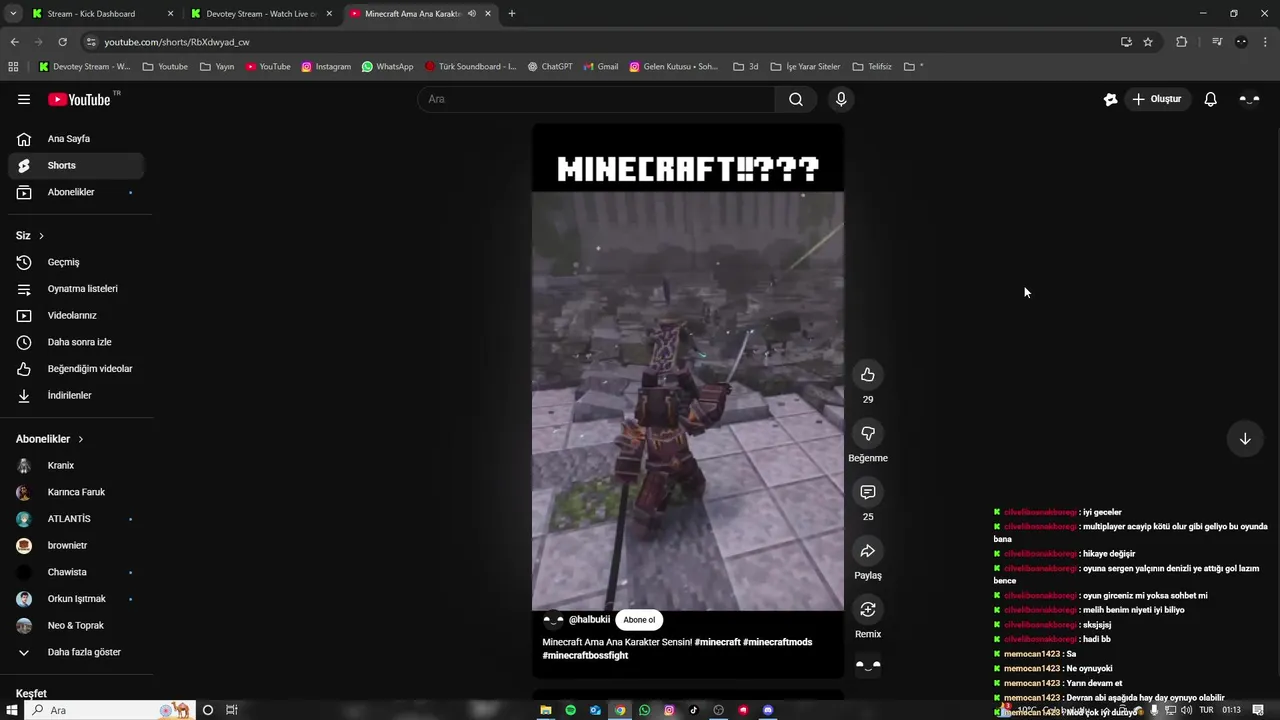This screenshot has width=1280, height=720.
Task: Click the YouTube Ara search field
Action: (597, 99)
